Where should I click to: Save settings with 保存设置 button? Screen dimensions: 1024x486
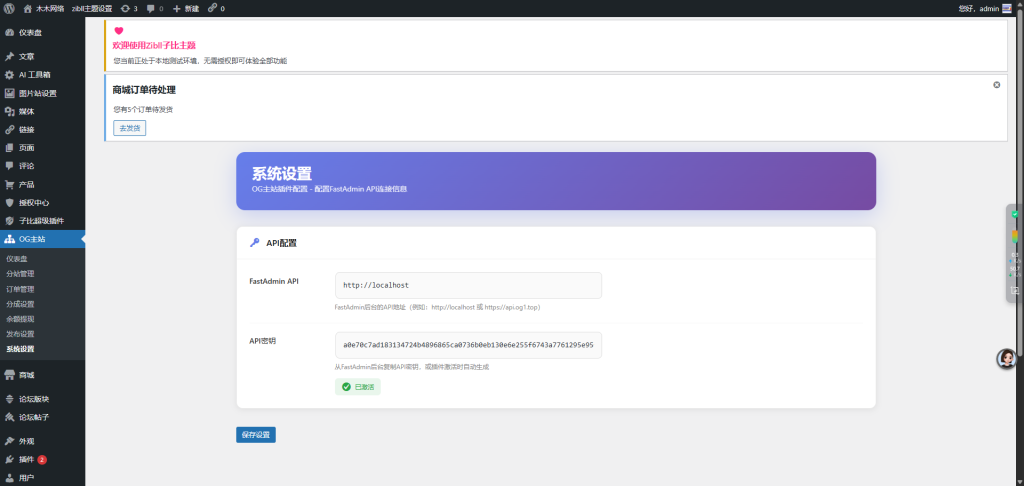(256, 434)
